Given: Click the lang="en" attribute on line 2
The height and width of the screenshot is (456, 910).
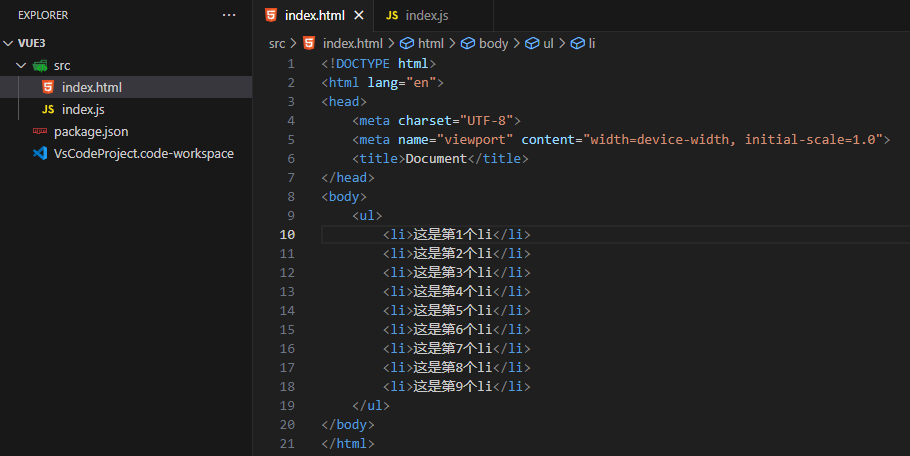Looking at the screenshot, I should (402, 83).
